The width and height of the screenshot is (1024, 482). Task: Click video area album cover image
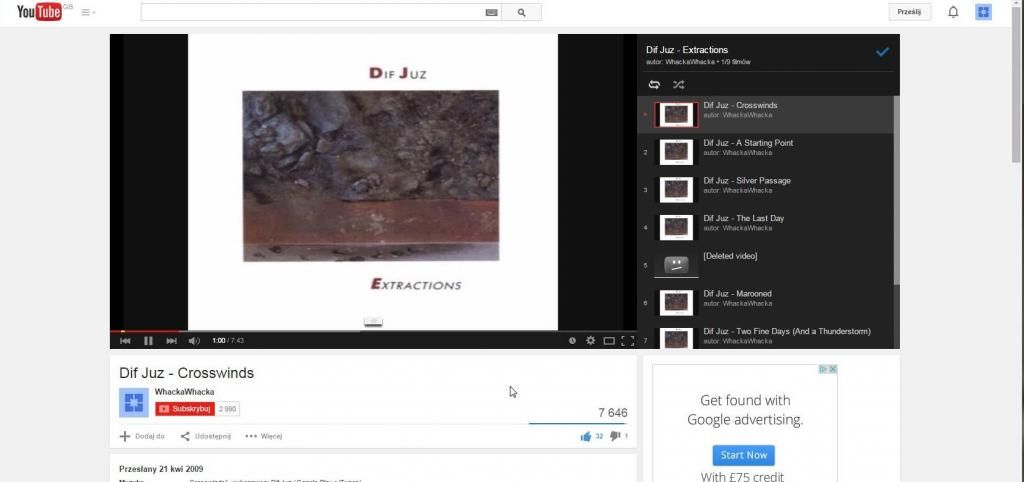click(370, 176)
